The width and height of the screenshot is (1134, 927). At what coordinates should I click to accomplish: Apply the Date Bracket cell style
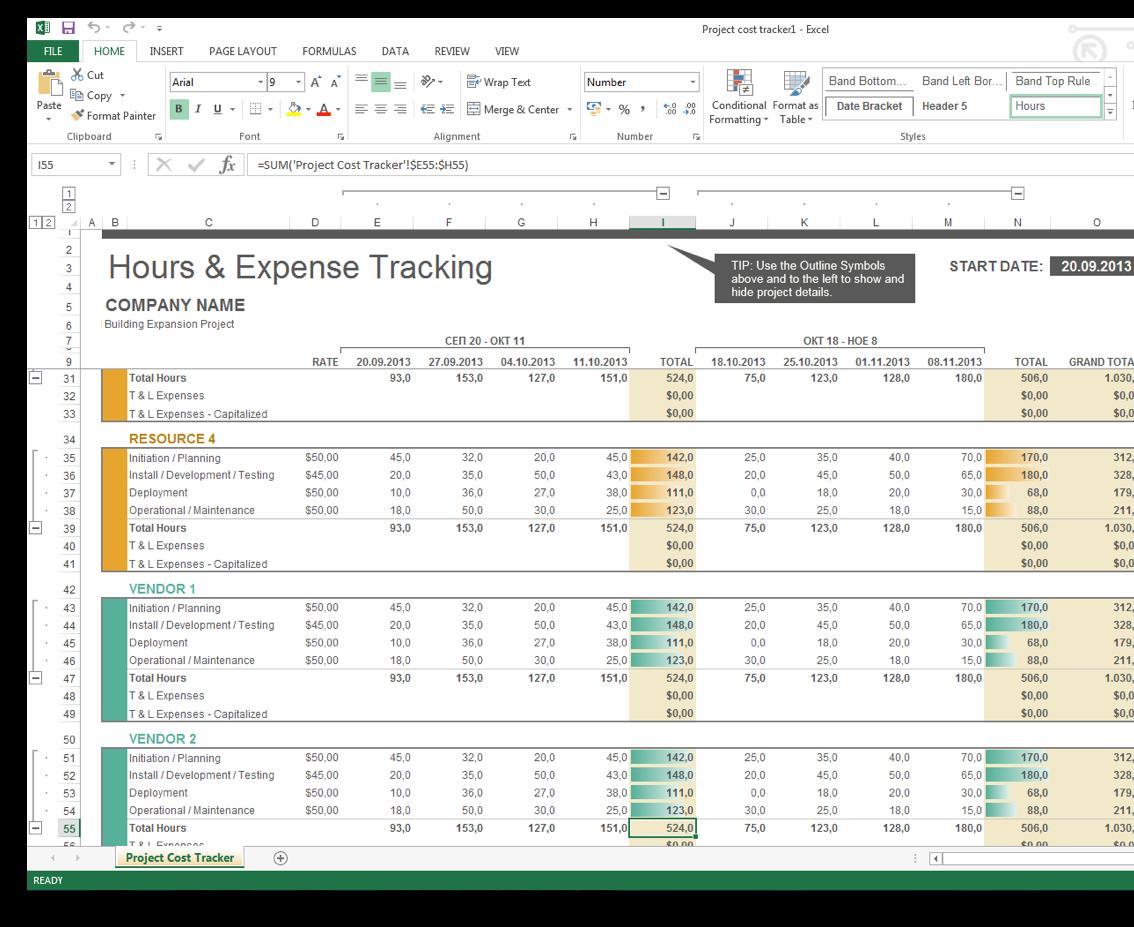click(x=869, y=106)
